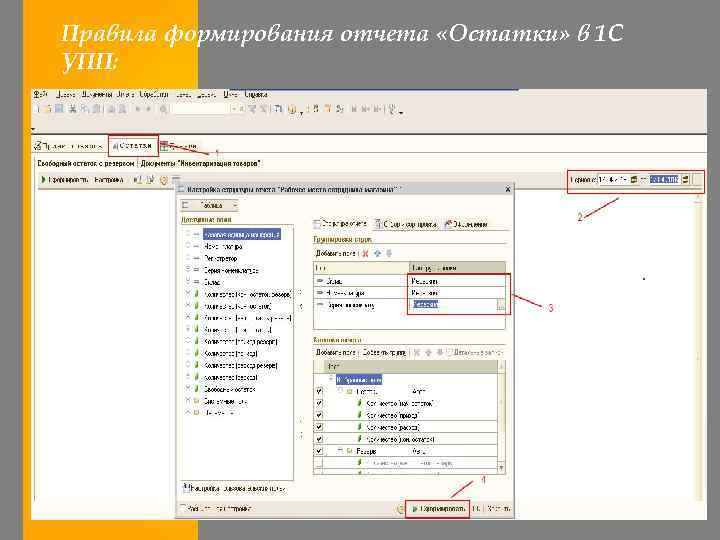Collapse Выбранные поля root node
The width and height of the screenshot is (720, 540).
(331, 379)
